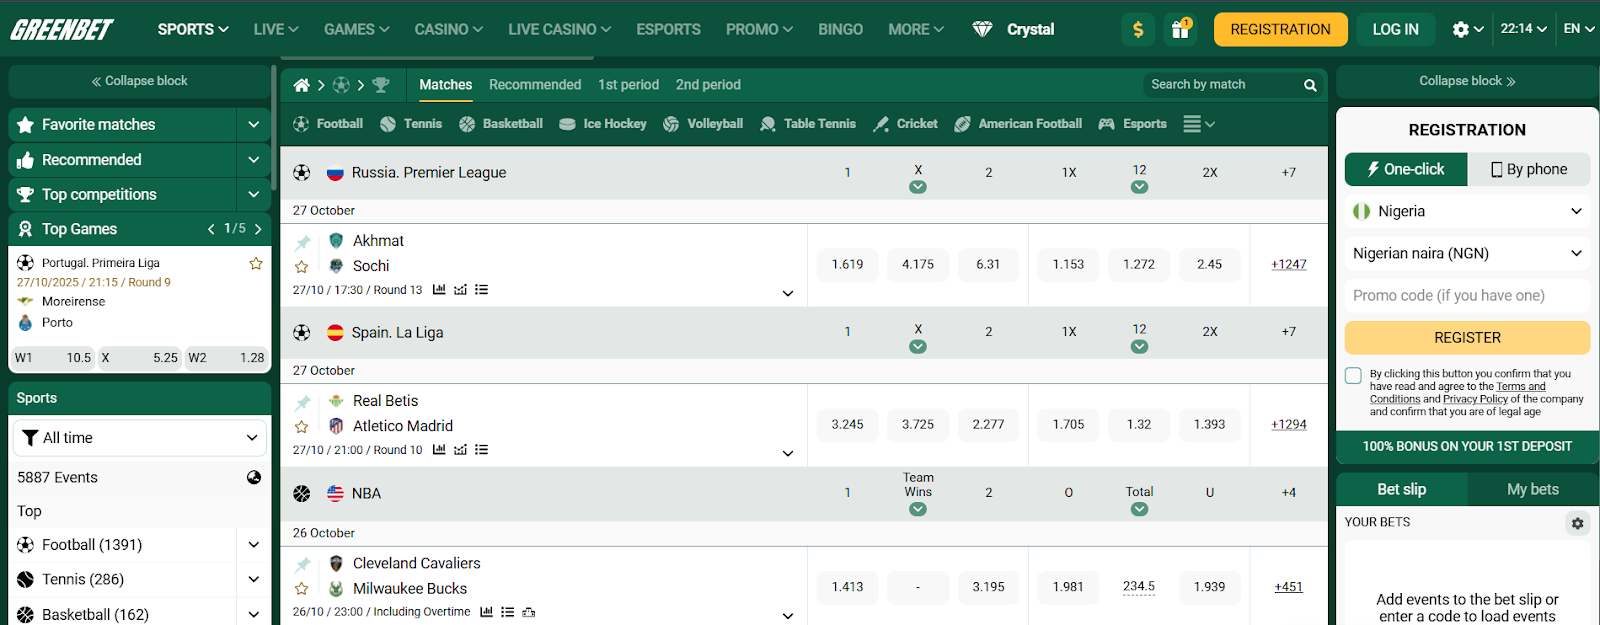The width and height of the screenshot is (1600, 625).
Task: Open the My bets tab
Action: pyautogui.click(x=1532, y=489)
